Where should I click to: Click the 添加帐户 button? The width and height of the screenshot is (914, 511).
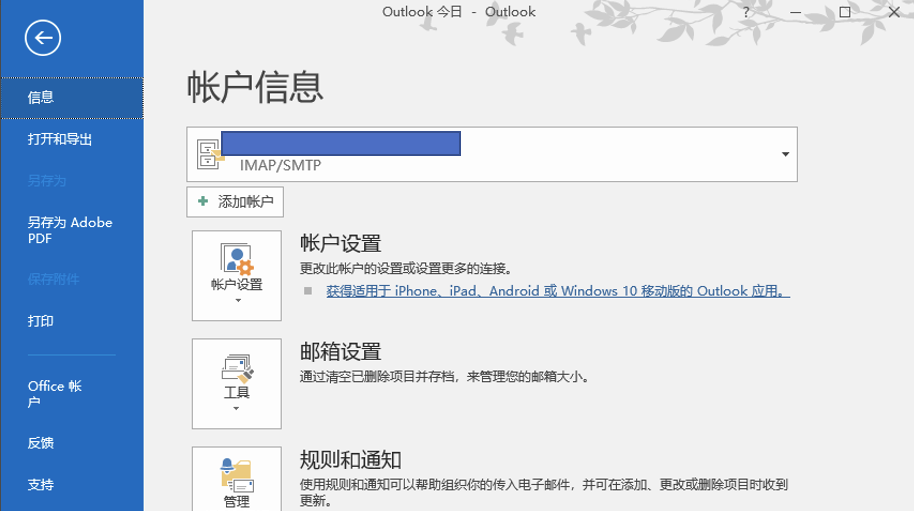(235, 202)
